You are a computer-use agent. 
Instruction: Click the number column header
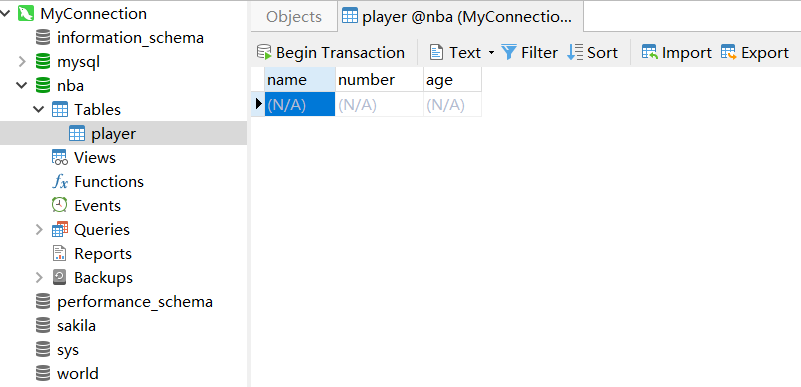[x=379, y=80]
